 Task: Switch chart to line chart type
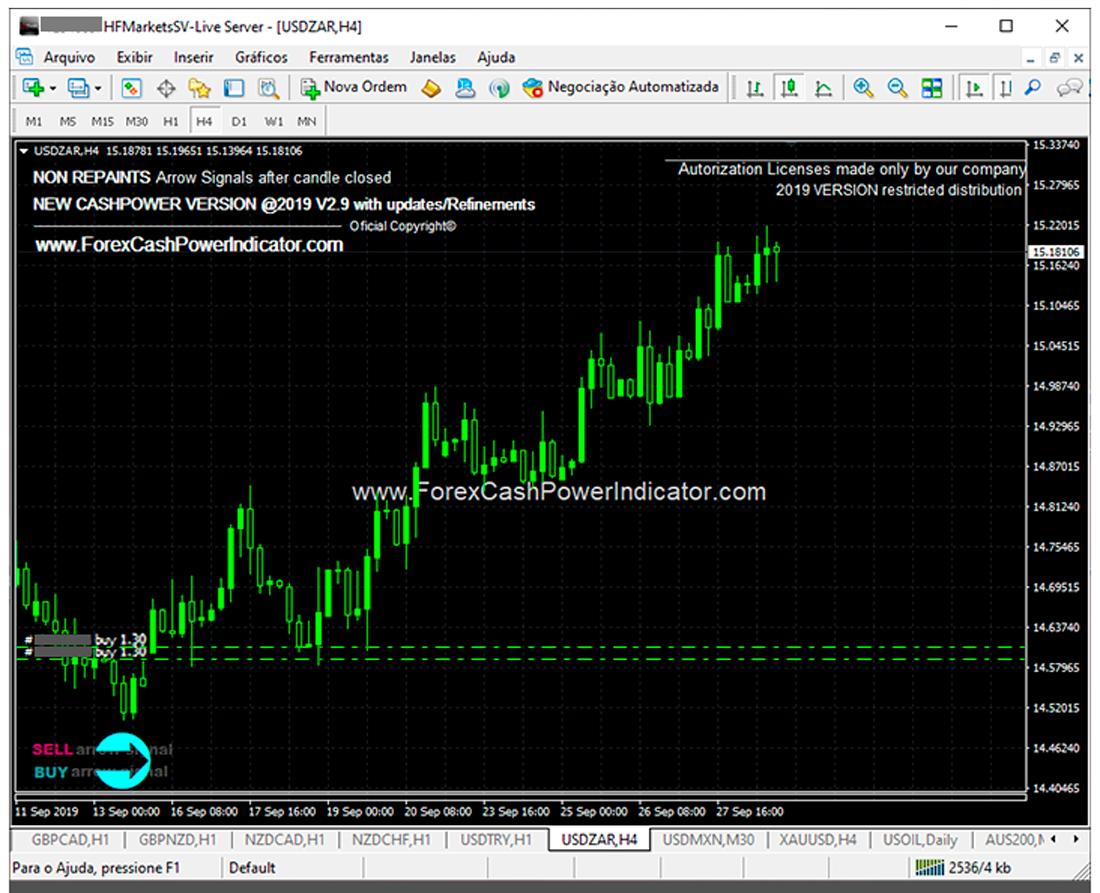point(824,88)
